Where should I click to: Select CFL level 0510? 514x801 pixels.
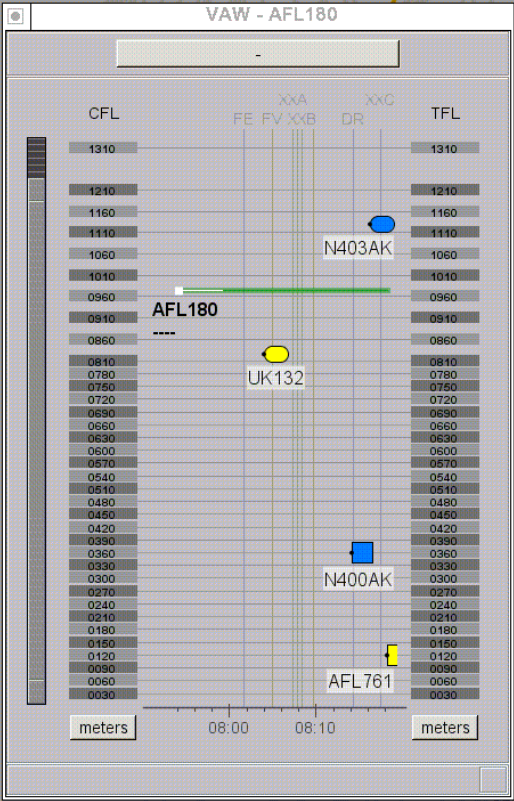coord(103,489)
